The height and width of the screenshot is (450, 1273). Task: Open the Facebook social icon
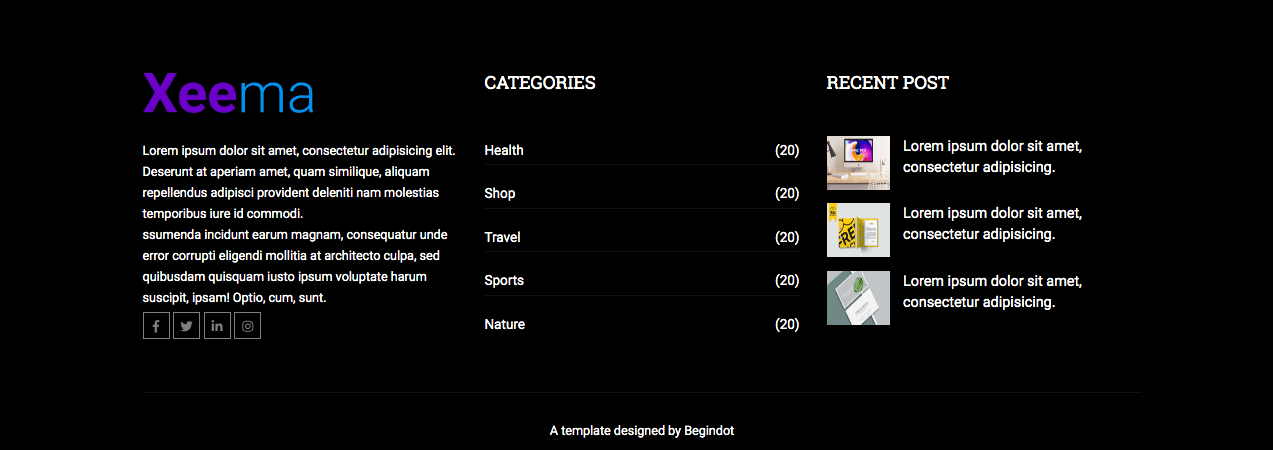coord(156,326)
